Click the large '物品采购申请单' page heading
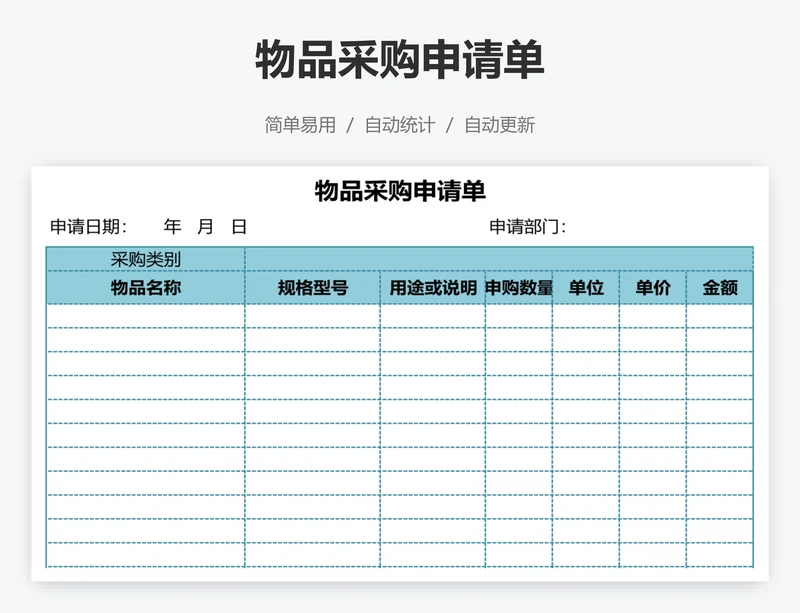Viewport: 800px width, 613px height. (399, 60)
